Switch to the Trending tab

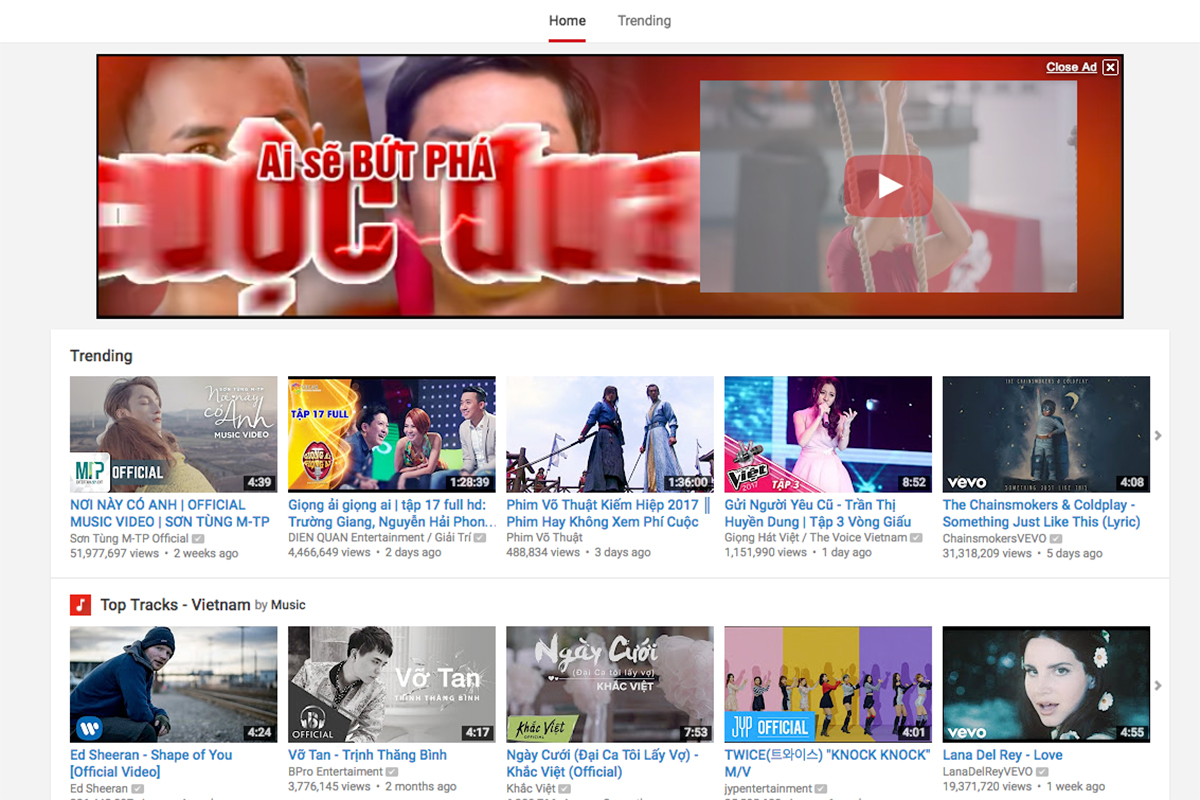(x=644, y=20)
